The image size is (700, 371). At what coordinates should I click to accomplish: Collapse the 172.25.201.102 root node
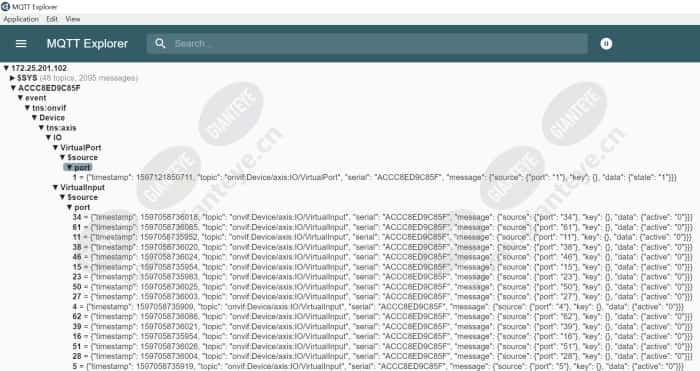pos(6,68)
